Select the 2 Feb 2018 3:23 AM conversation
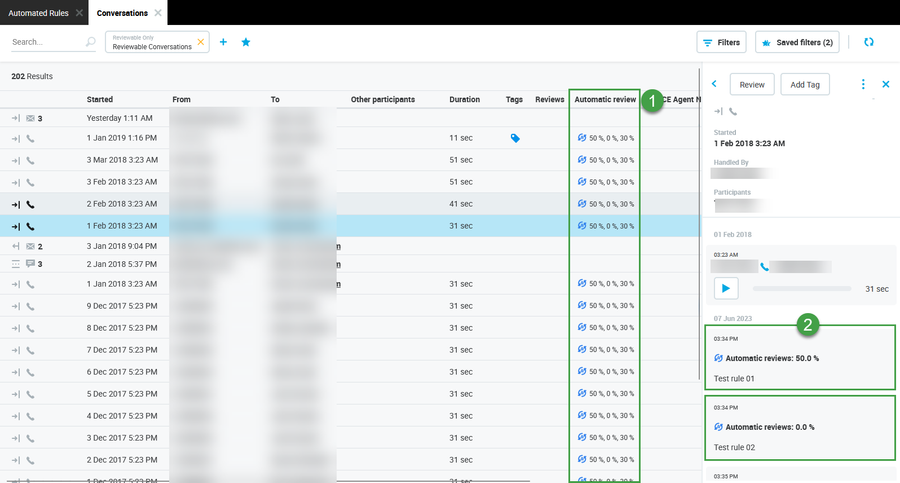 point(350,204)
